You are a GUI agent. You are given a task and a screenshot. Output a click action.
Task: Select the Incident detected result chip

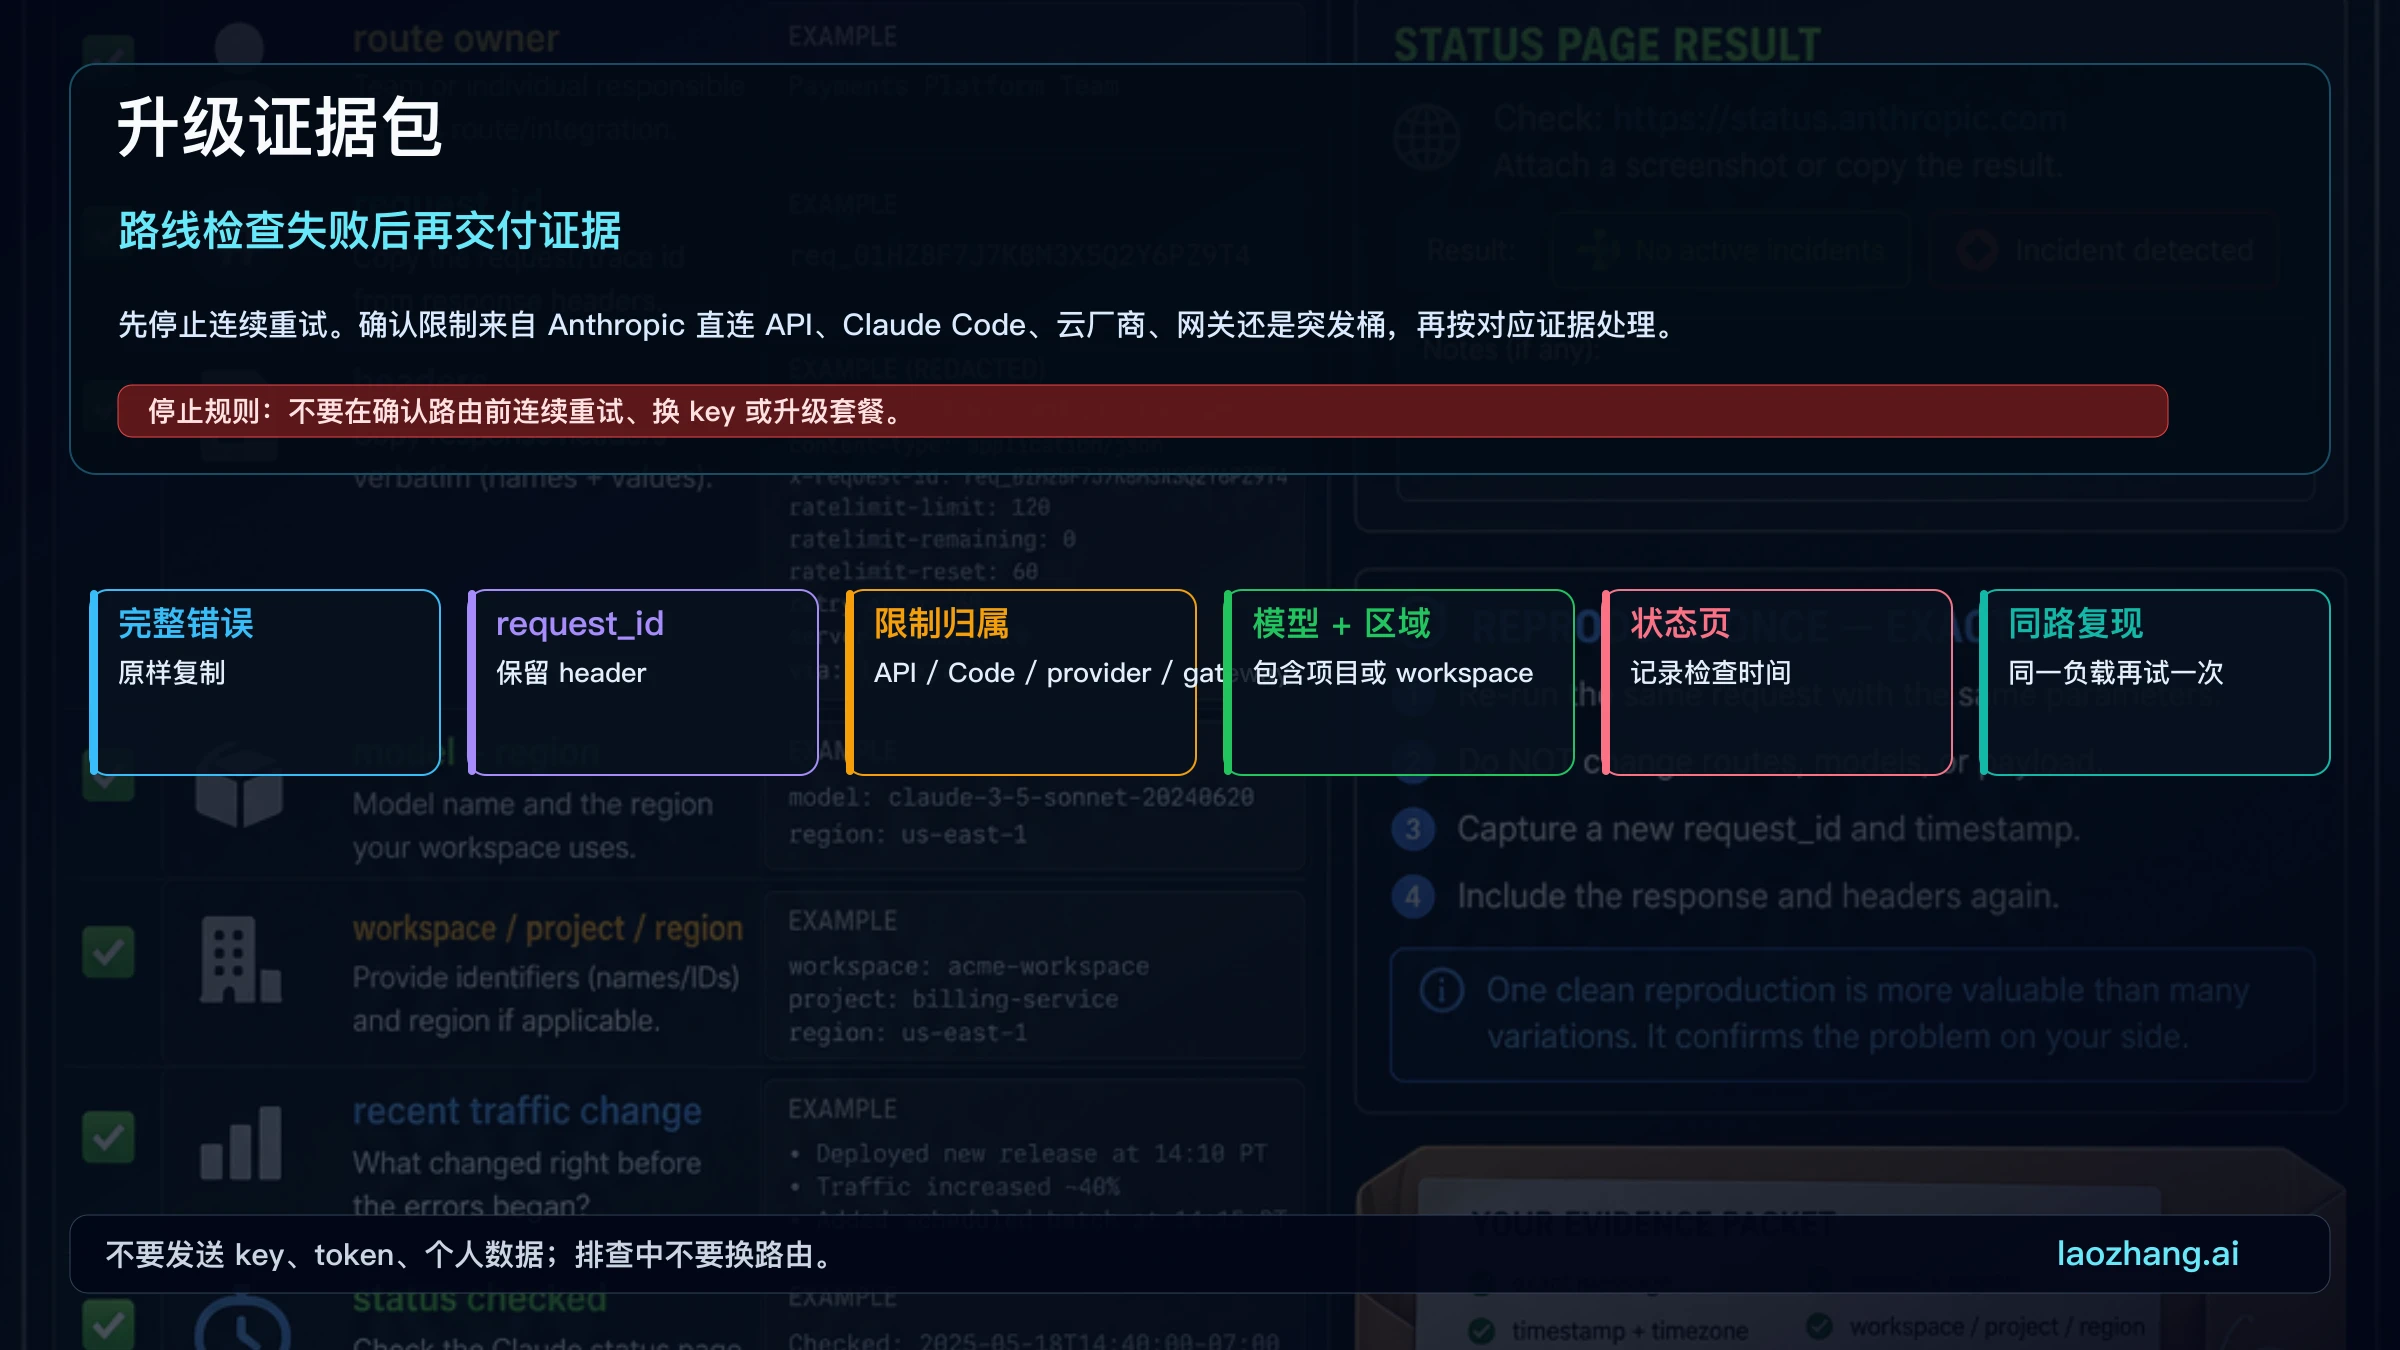tap(2103, 250)
